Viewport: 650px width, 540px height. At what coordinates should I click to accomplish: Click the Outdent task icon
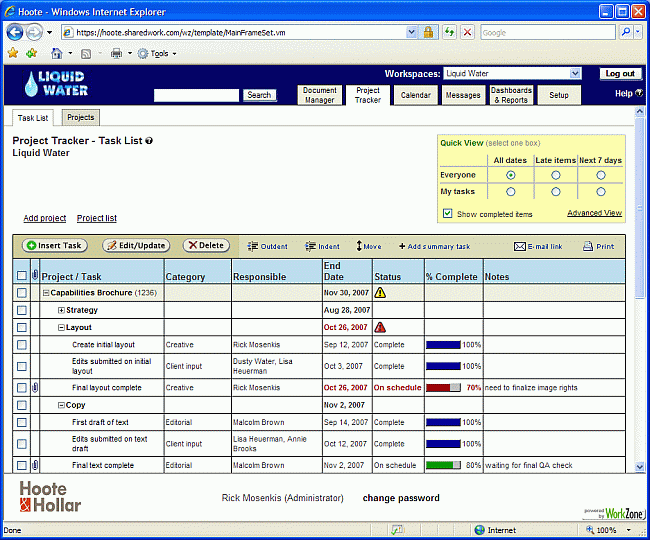[253, 246]
